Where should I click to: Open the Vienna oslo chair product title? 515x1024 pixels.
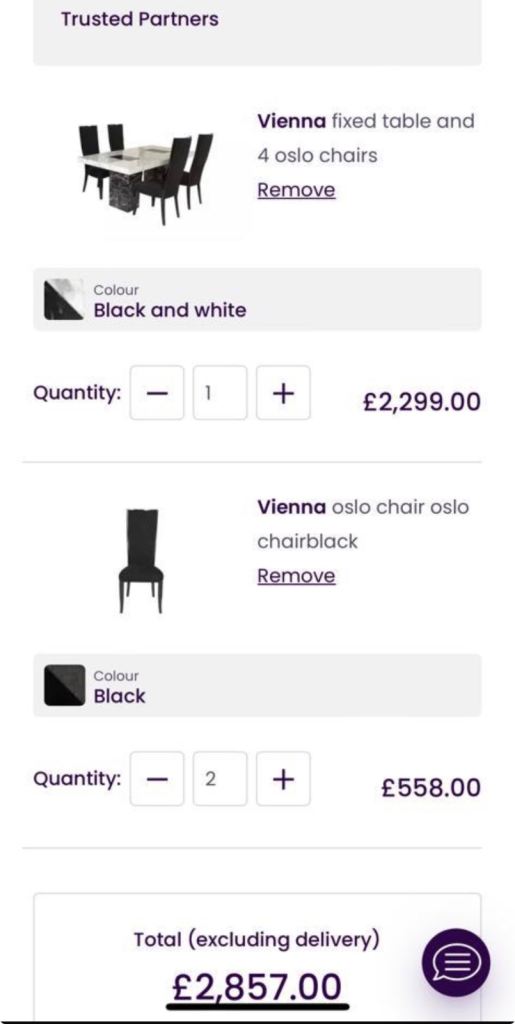(x=363, y=524)
